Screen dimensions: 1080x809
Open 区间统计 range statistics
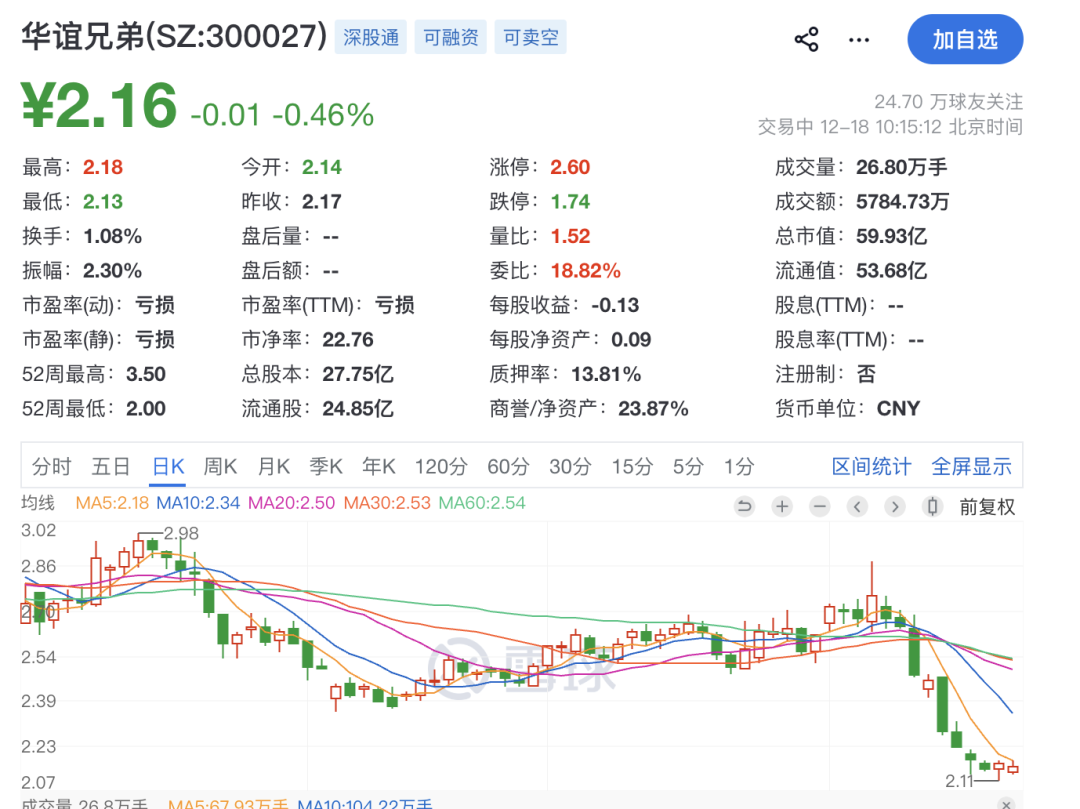(871, 467)
